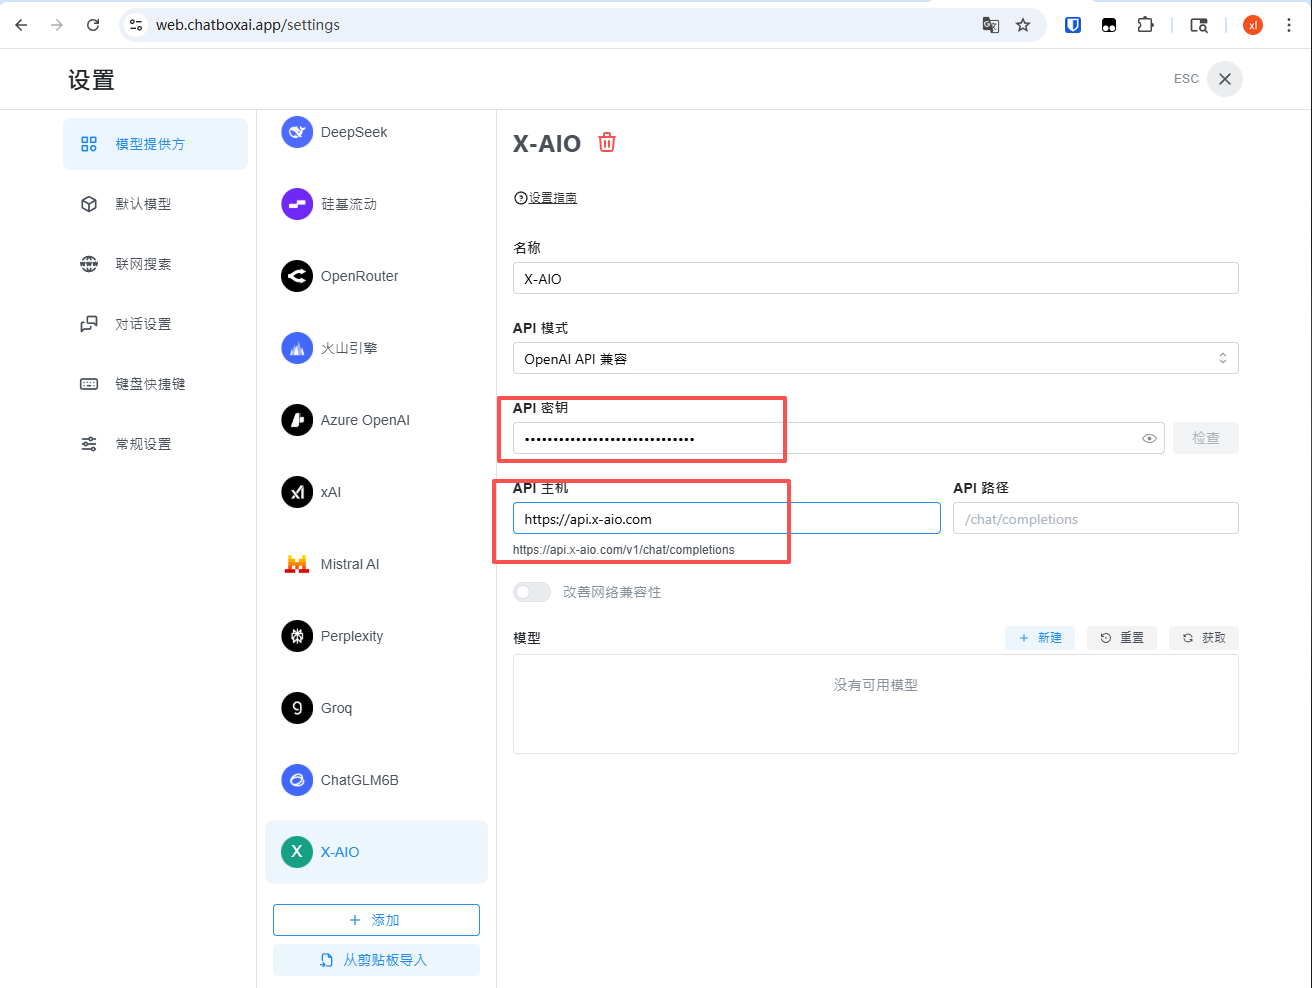The height and width of the screenshot is (988, 1312).
Task: Click the black extension icon next to Bitwarden
Action: point(1109,25)
